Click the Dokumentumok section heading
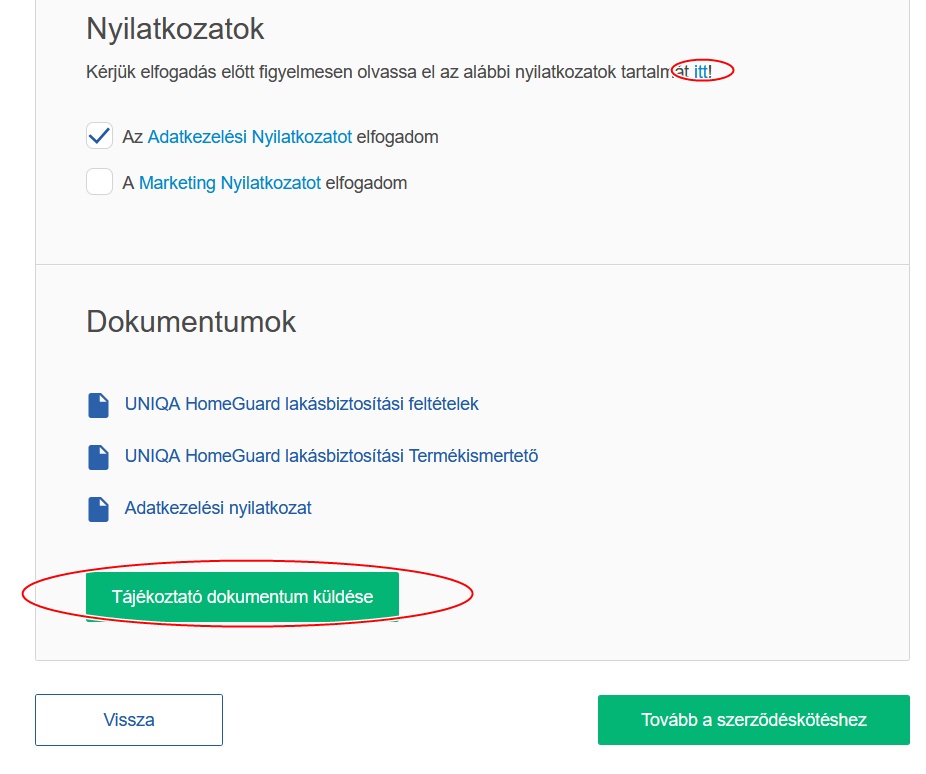The image size is (926, 774). pos(191,322)
